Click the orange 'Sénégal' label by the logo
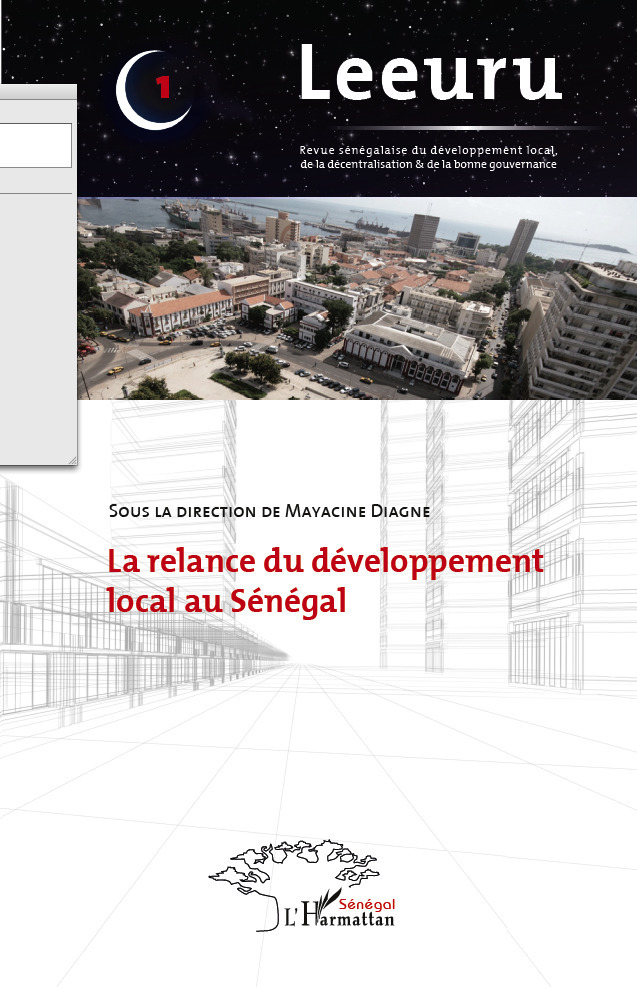637x987 pixels. pyautogui.click(x=367, y=902)
